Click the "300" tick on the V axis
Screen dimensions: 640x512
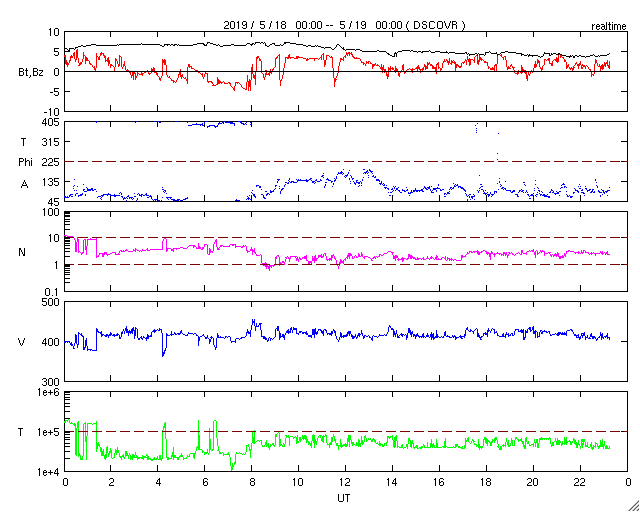click(x=51, y=382)
